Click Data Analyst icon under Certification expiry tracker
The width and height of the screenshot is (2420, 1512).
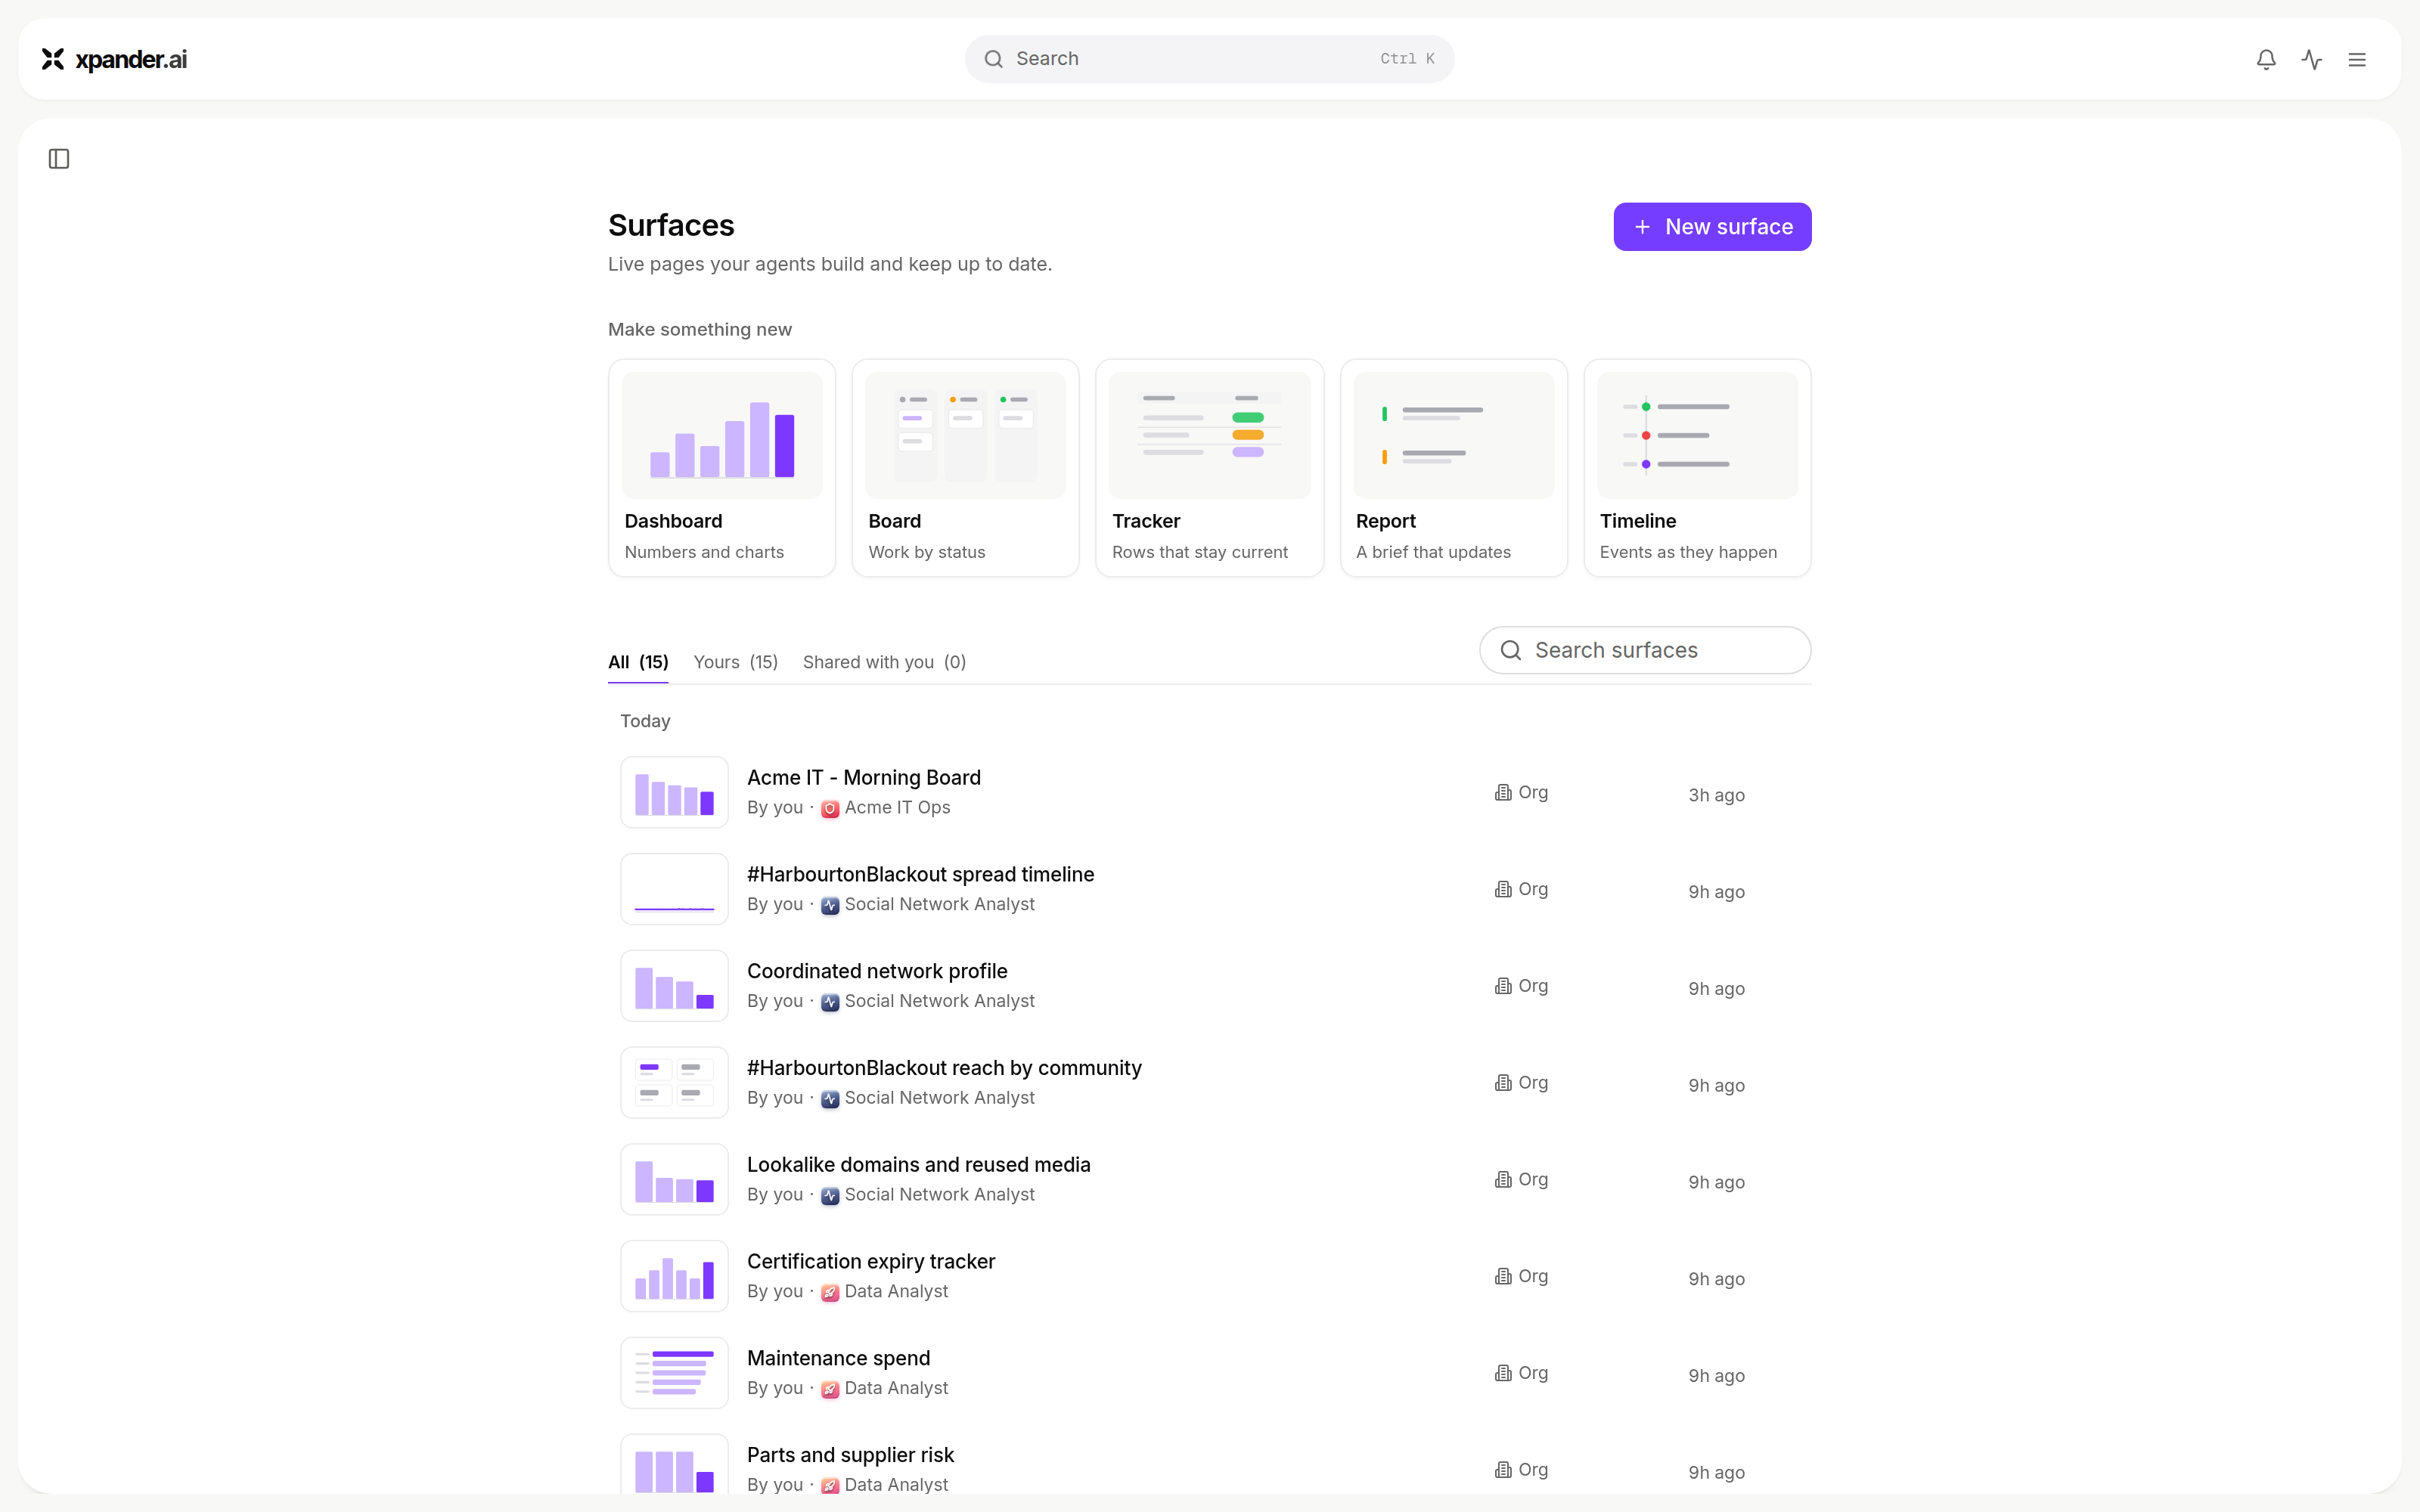(x=830, y=1292)
